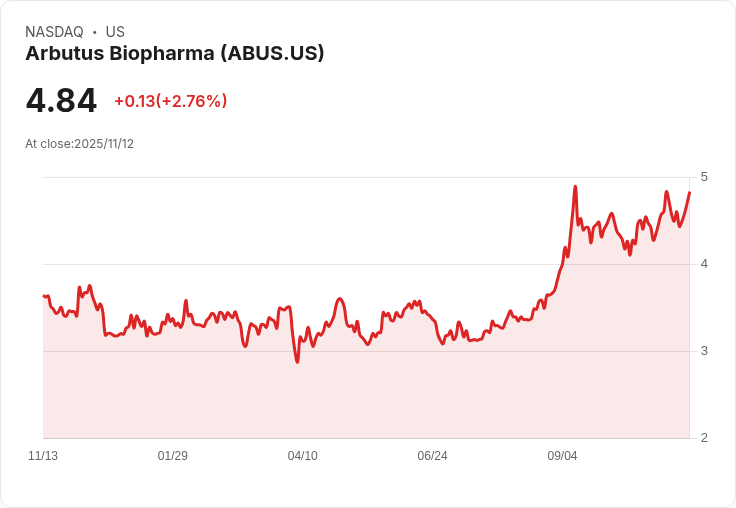Viewport: 736px width, 508px height.
Task: Click the leftmost start of the price line
Action: point(44,296)
